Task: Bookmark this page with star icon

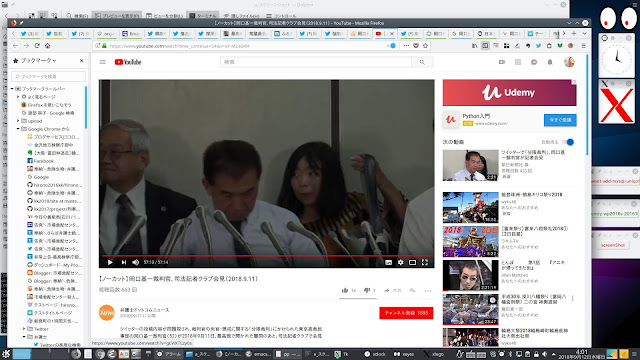Action: [x=425, y=46]
